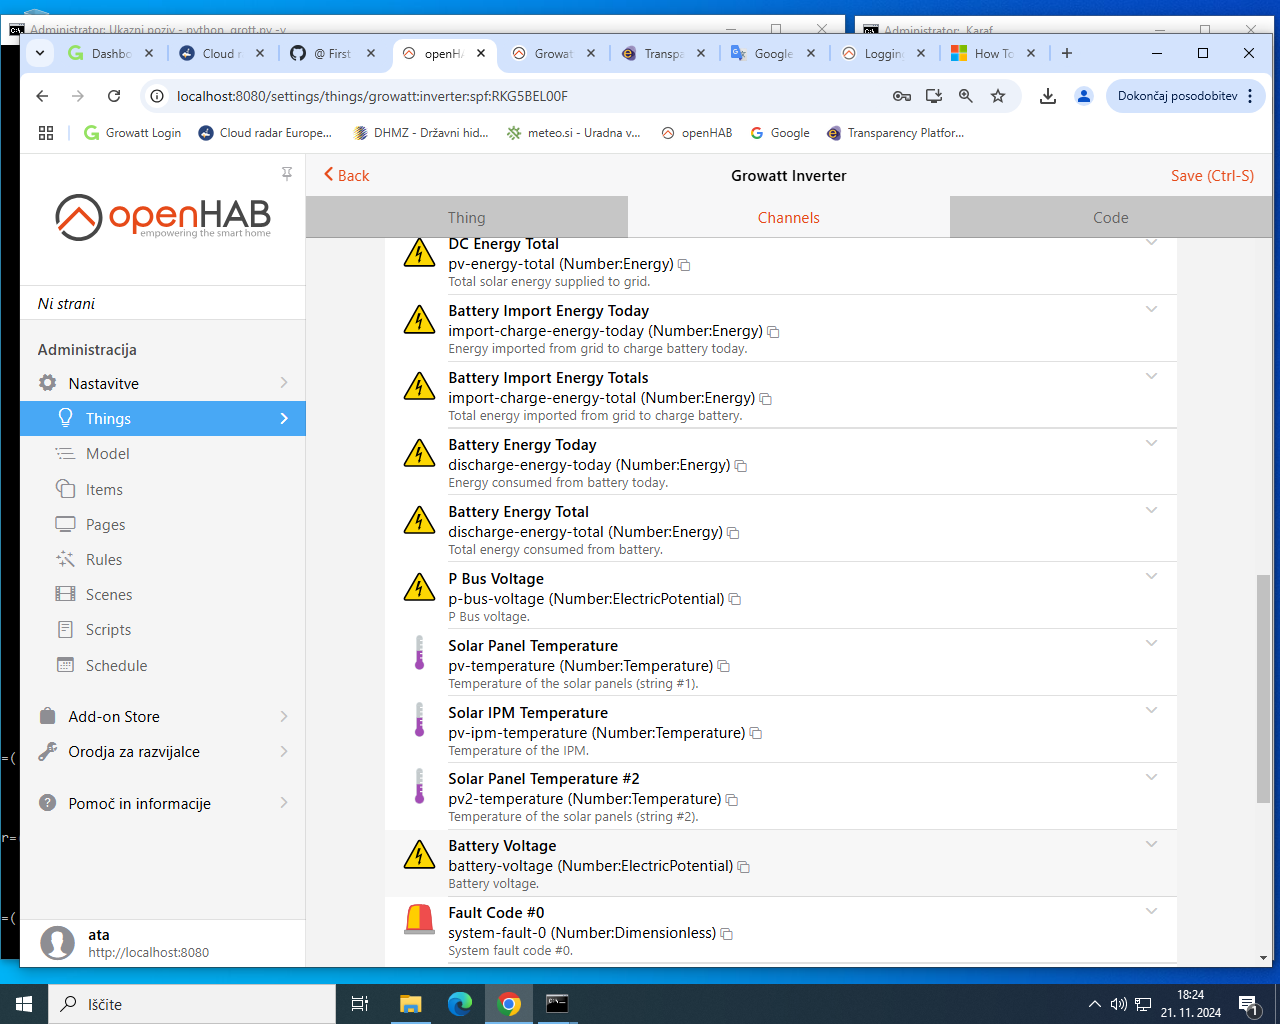Switch to the Code tab
This screenshot has height=1024, width=1280.
1110,218
